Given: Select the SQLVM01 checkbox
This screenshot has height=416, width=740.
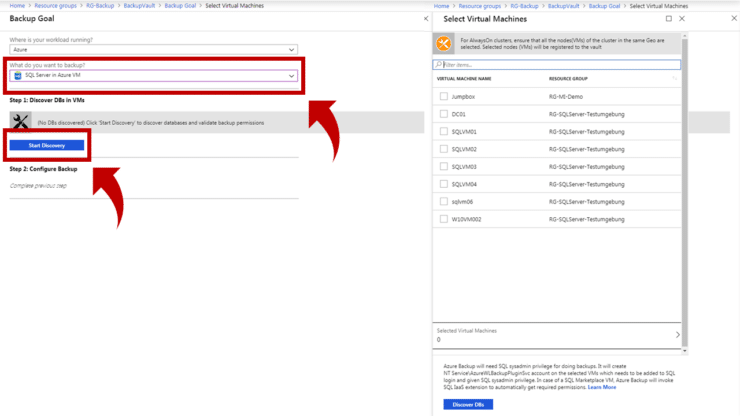Looking at the screenshot, I should pos(444,131).
